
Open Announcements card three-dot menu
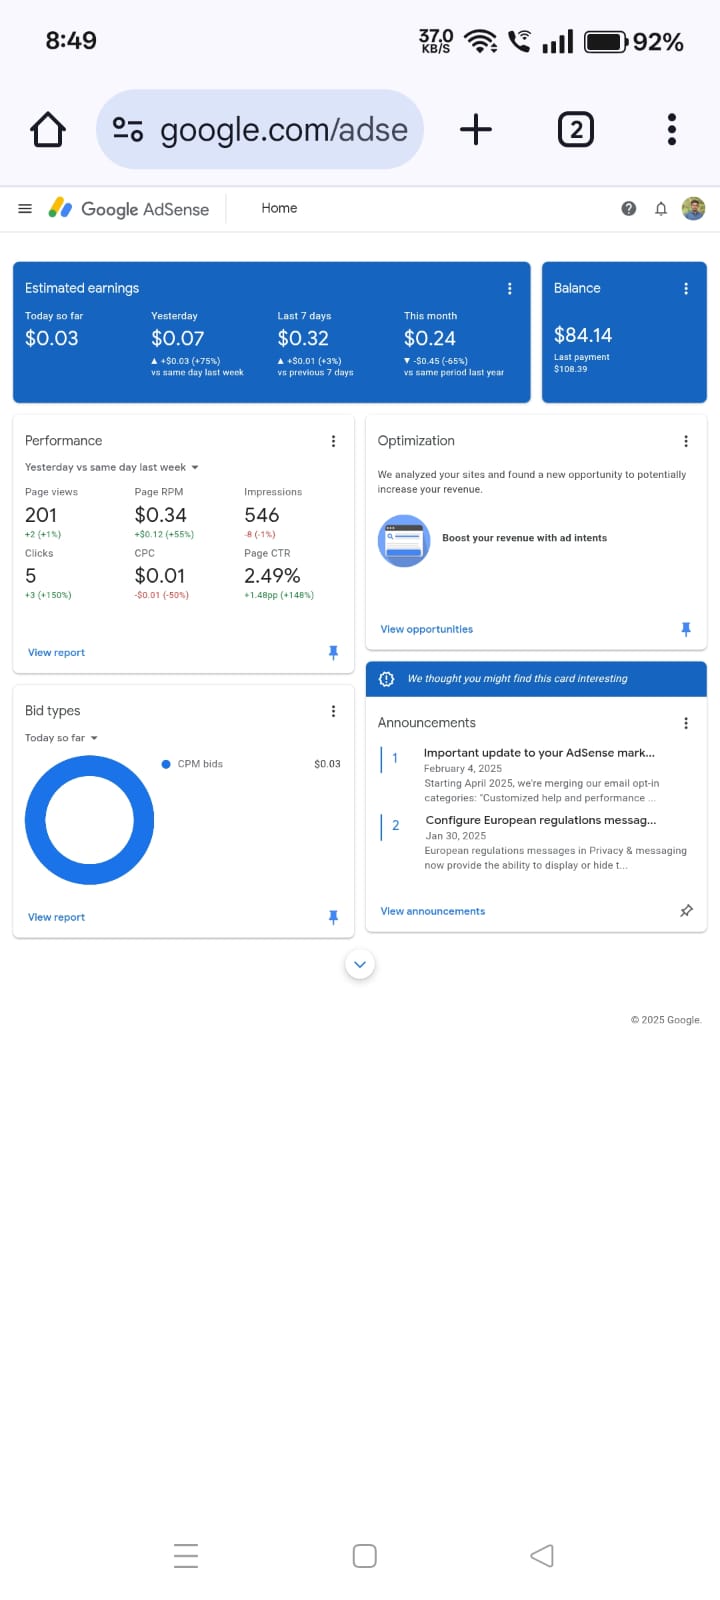686,723
